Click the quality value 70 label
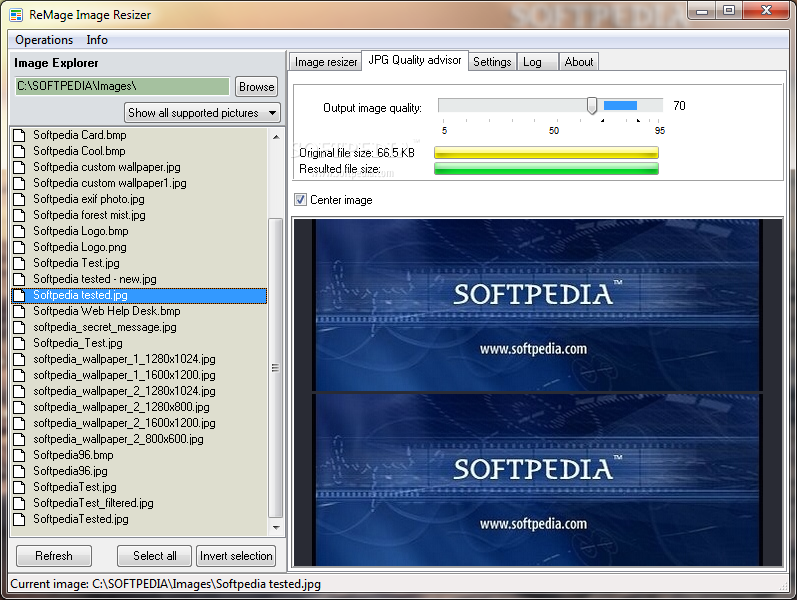 click(x=680, y=106)
